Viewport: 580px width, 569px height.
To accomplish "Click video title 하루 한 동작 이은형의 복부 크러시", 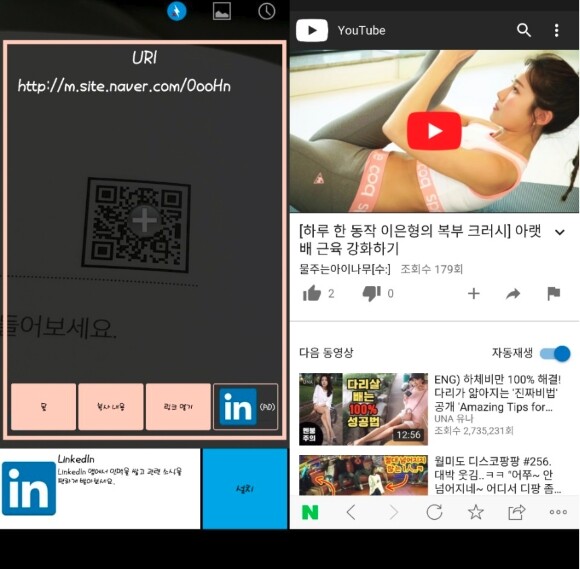I will tap(420, 239).
